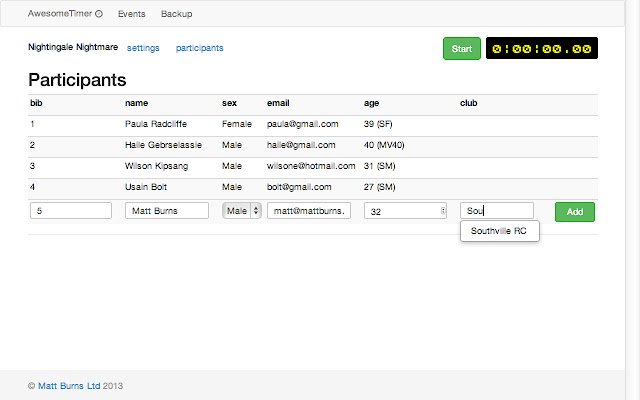Screen dimensions: 640x400
Task: Click the age field showing 32
Action: 405,211
